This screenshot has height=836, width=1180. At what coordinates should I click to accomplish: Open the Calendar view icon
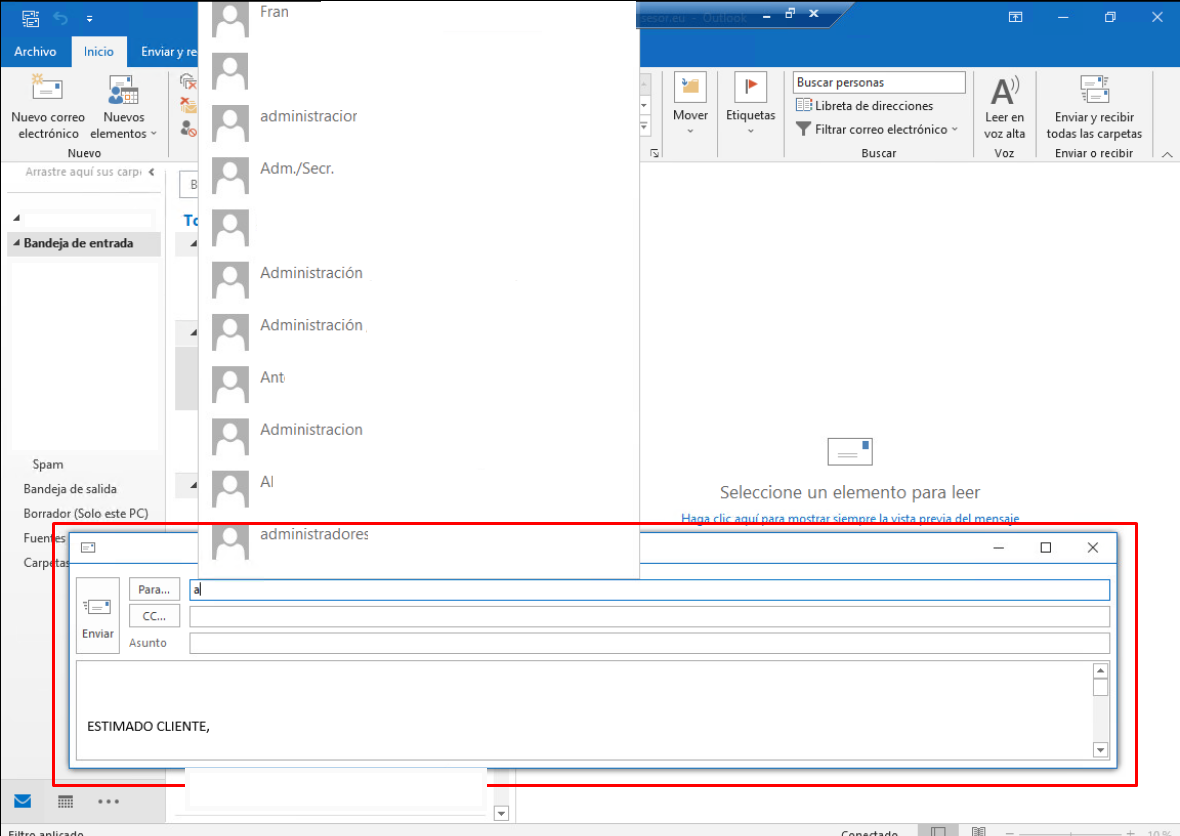[65, 801]
